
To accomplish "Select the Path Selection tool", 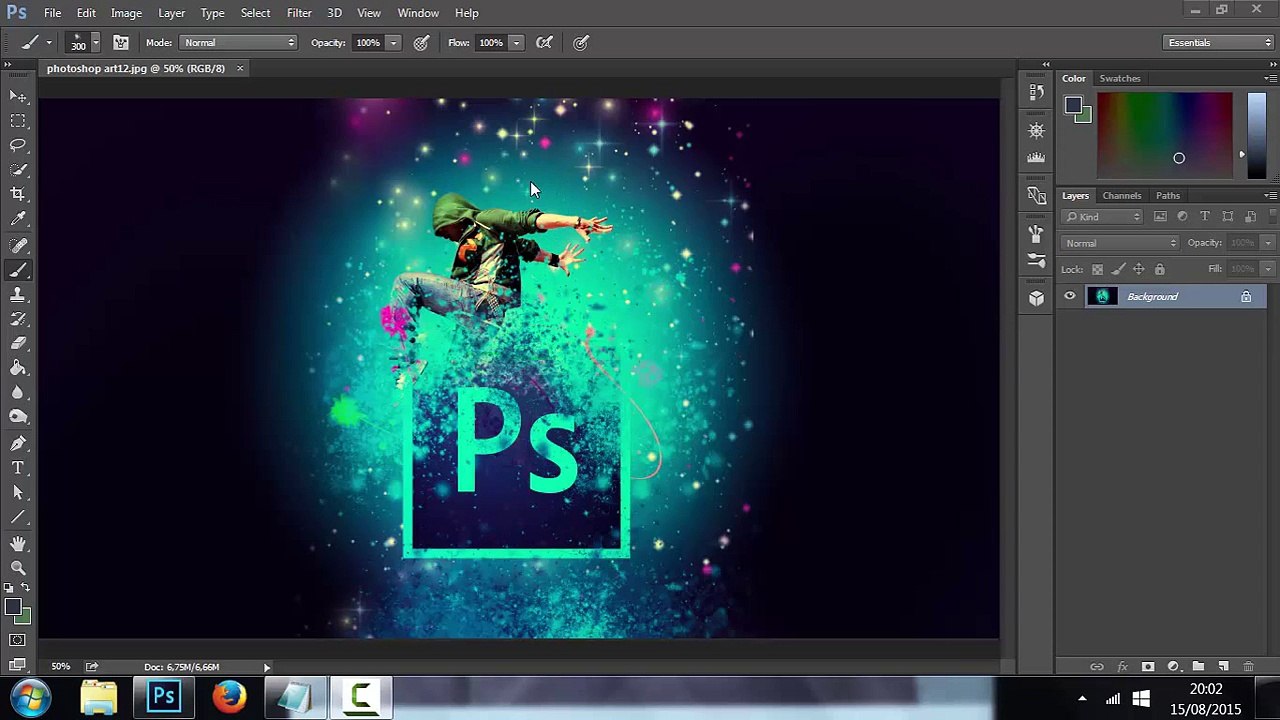I will (18, 492).
